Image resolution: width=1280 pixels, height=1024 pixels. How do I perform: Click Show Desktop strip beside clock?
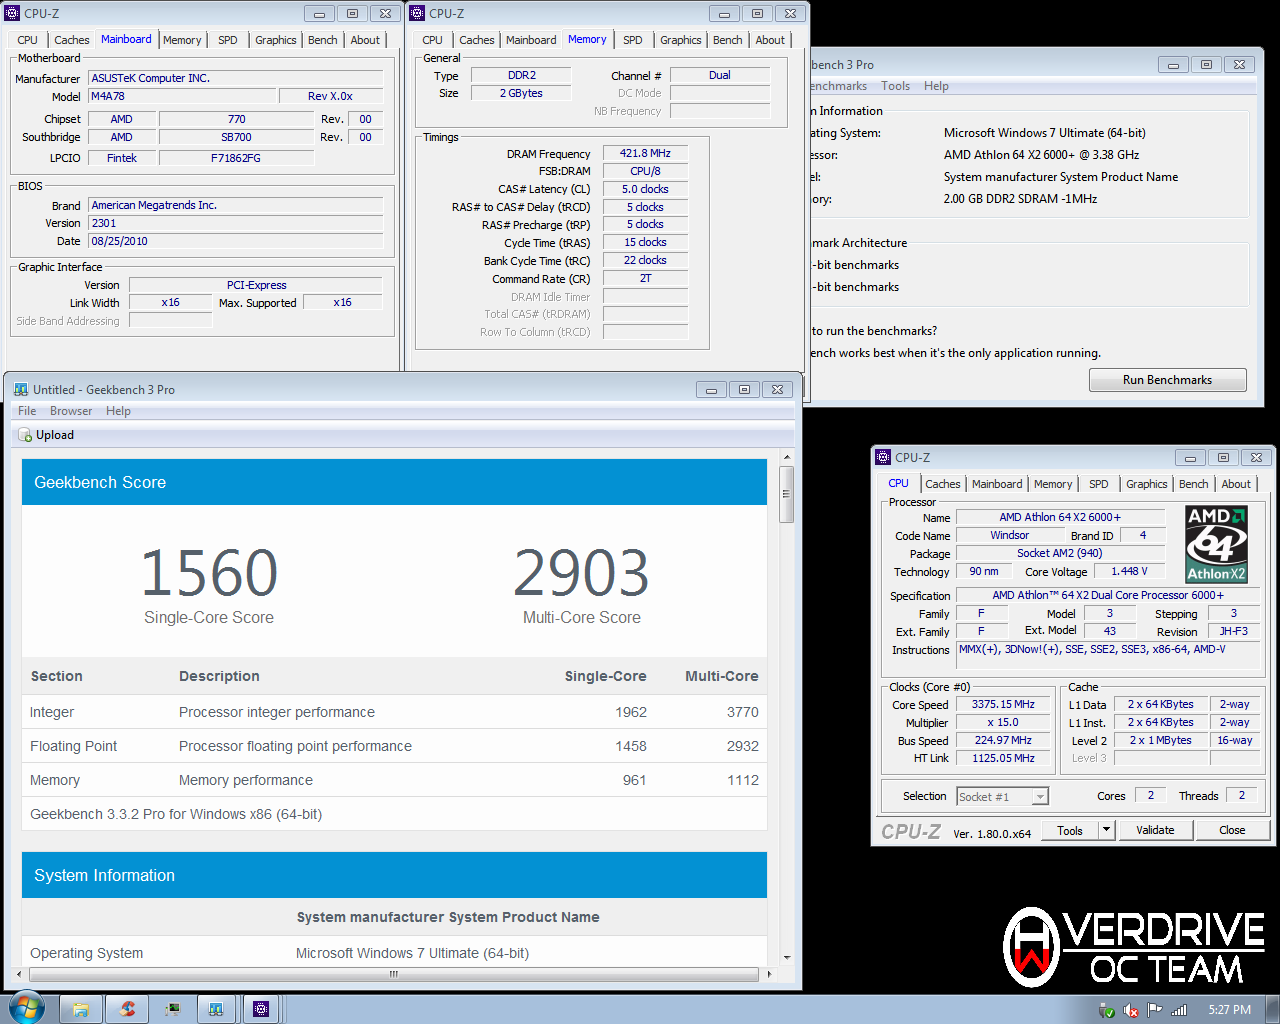click(x=1272, y=1009)
